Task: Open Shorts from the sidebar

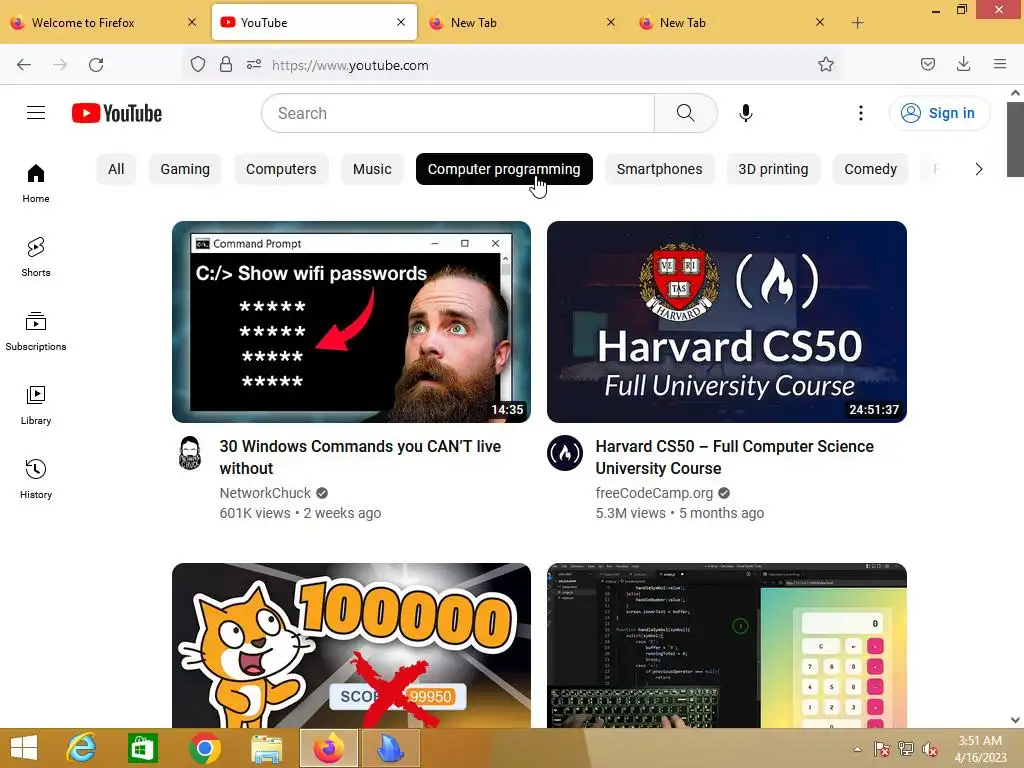Action: point(36,257)
